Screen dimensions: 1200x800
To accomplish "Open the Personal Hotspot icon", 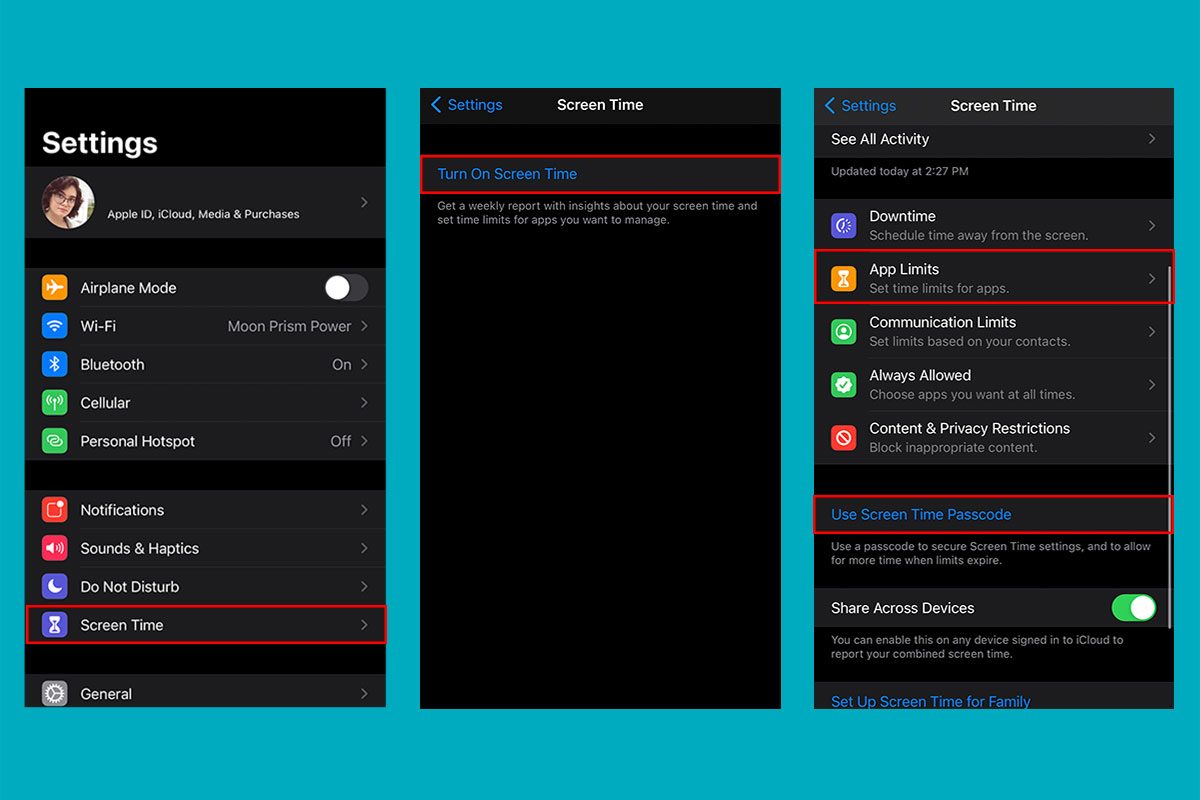I will pyautogui.click(x=56, y=440).
